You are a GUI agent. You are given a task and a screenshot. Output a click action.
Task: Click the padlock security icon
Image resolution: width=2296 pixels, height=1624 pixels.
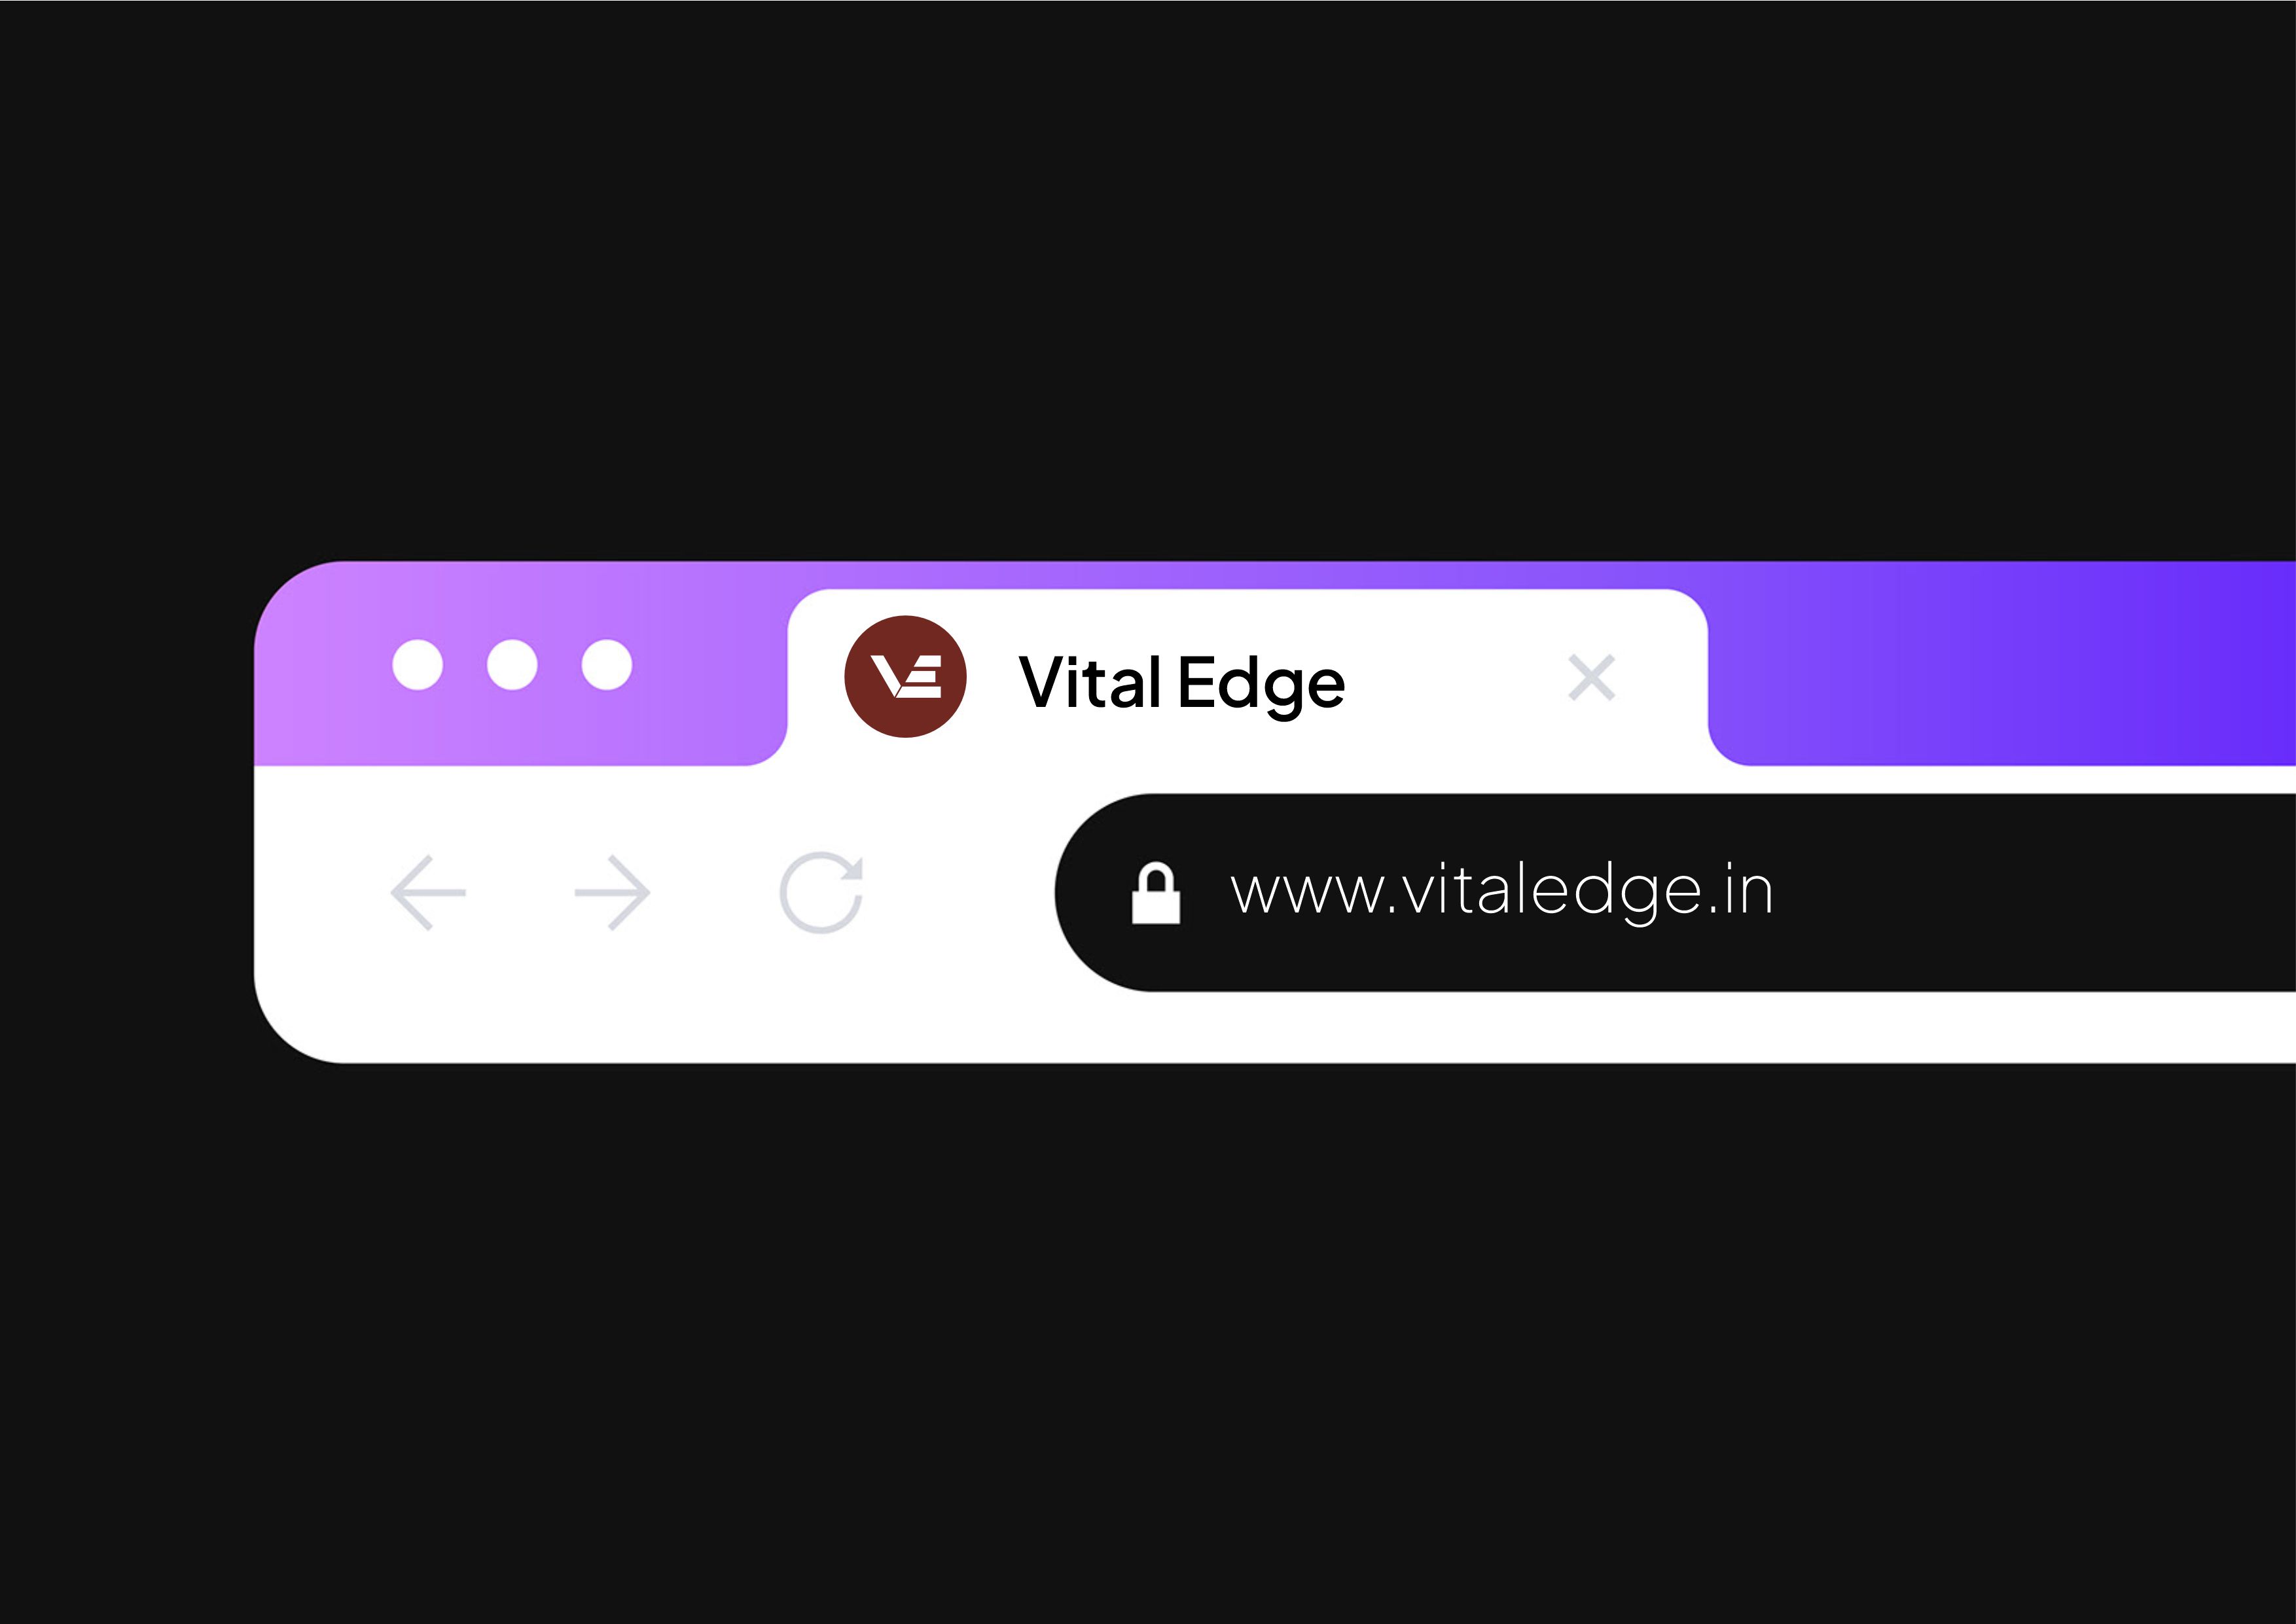click(x=1156, y=893)
